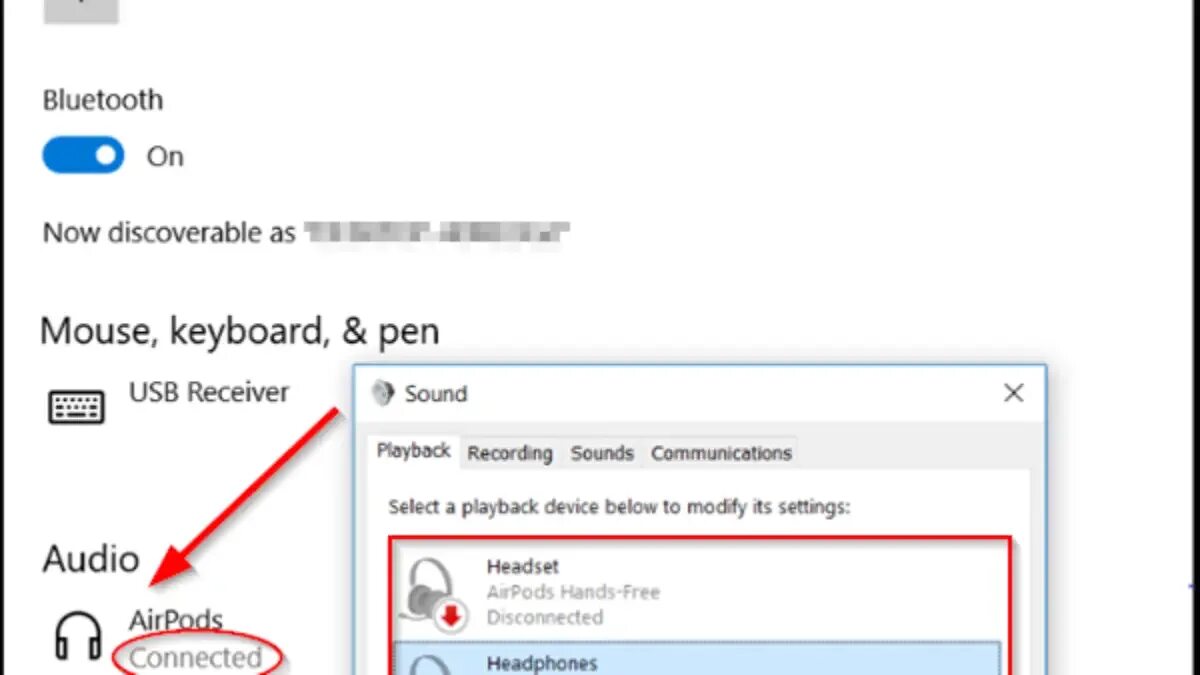Turn off the Bluetooth toggle switch
The height and width of the screenshot is (675, 1200).
pos(83,156)
